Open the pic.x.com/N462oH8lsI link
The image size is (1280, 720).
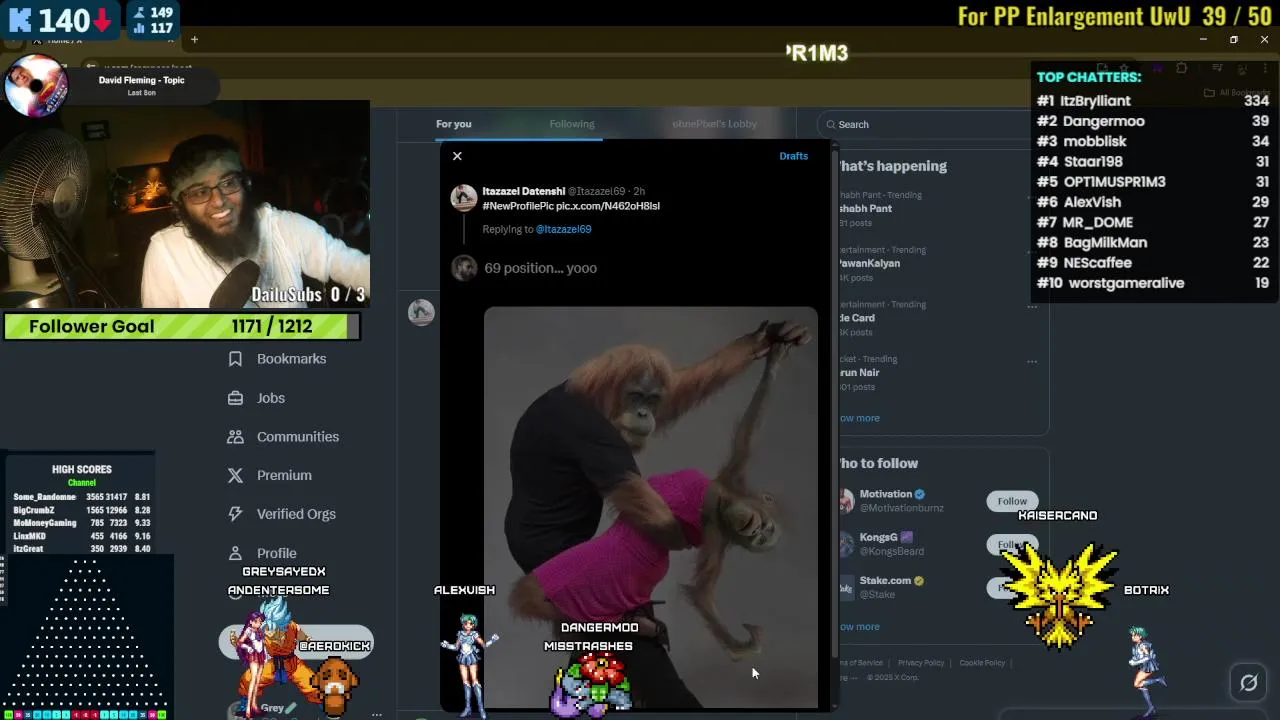coord(608,206)
